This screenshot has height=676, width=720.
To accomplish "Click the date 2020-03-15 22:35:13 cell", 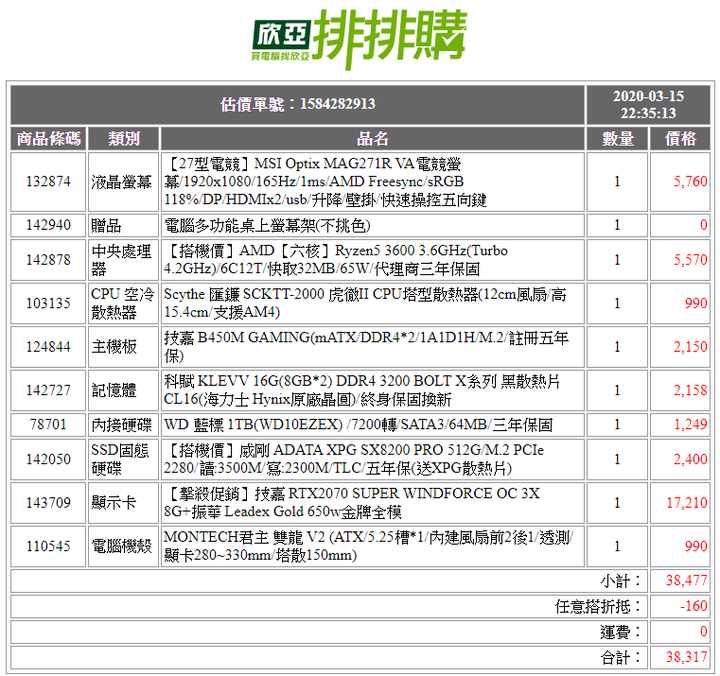I will click(x=648, y=105).
